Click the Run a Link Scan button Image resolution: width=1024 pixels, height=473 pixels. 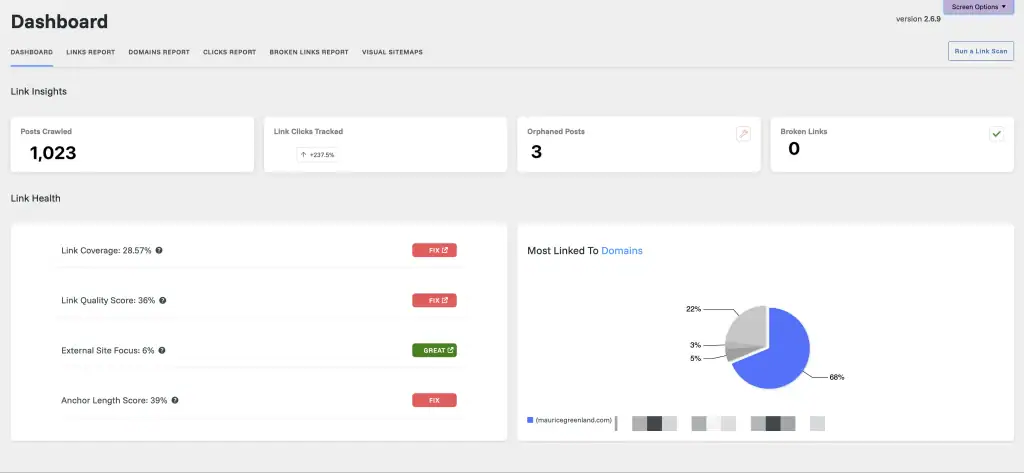coord(980,51)
